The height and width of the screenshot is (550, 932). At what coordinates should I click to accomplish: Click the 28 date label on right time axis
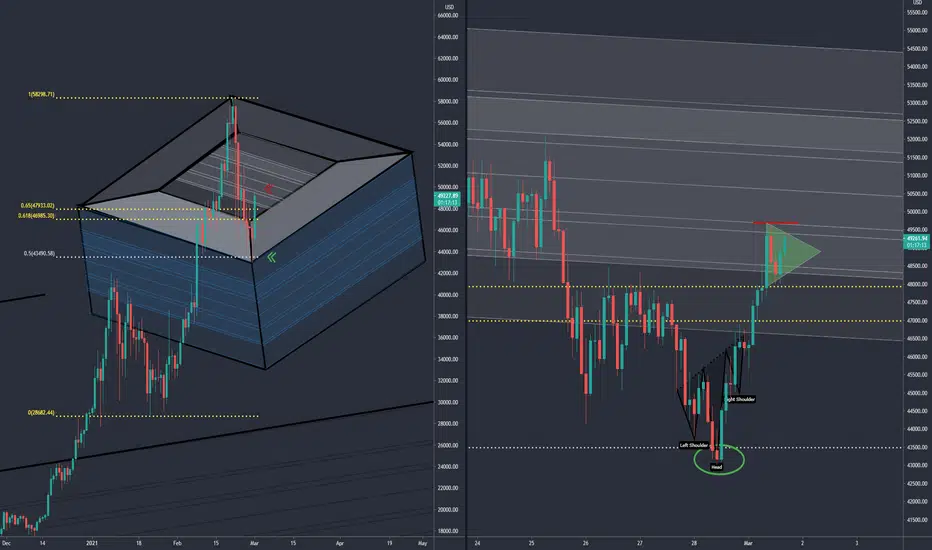(694, 543)
